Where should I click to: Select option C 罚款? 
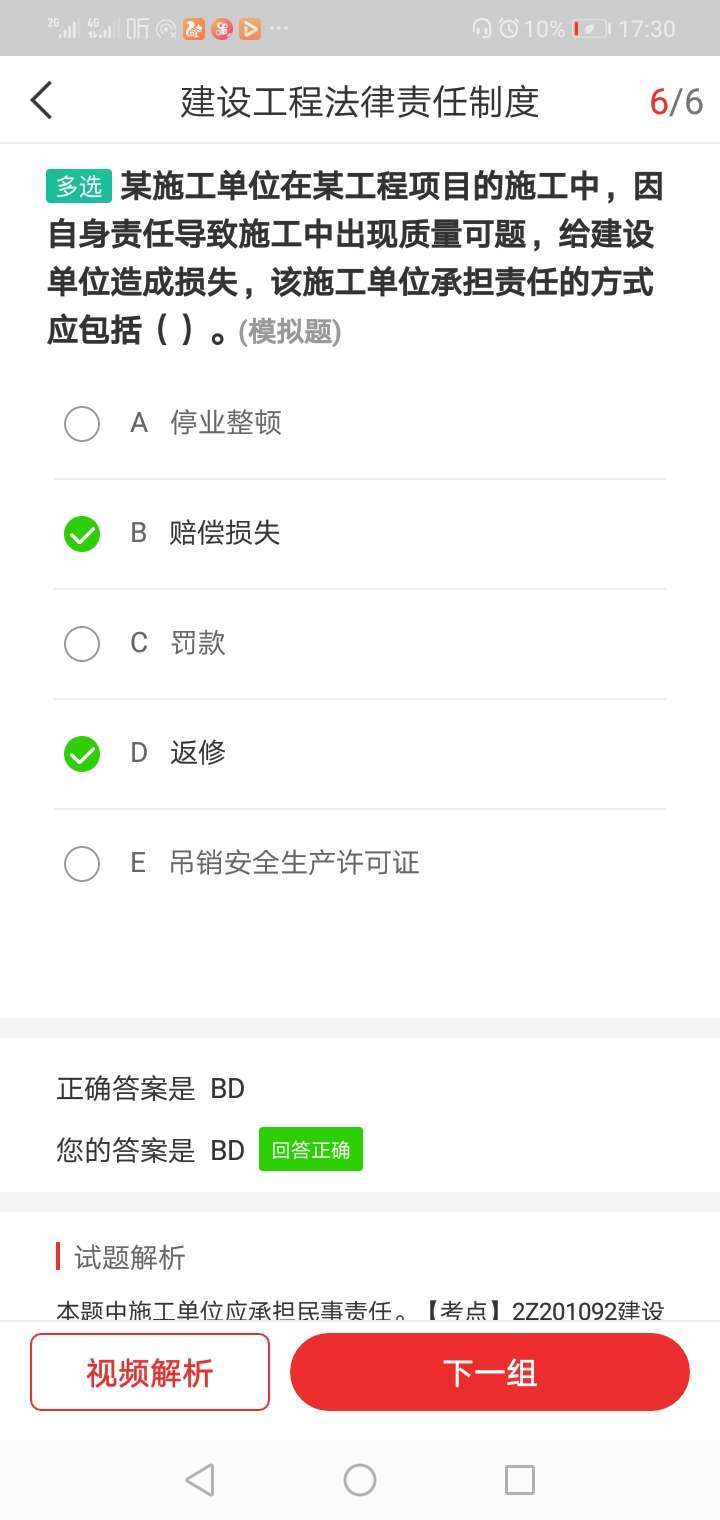pos(82,644)
